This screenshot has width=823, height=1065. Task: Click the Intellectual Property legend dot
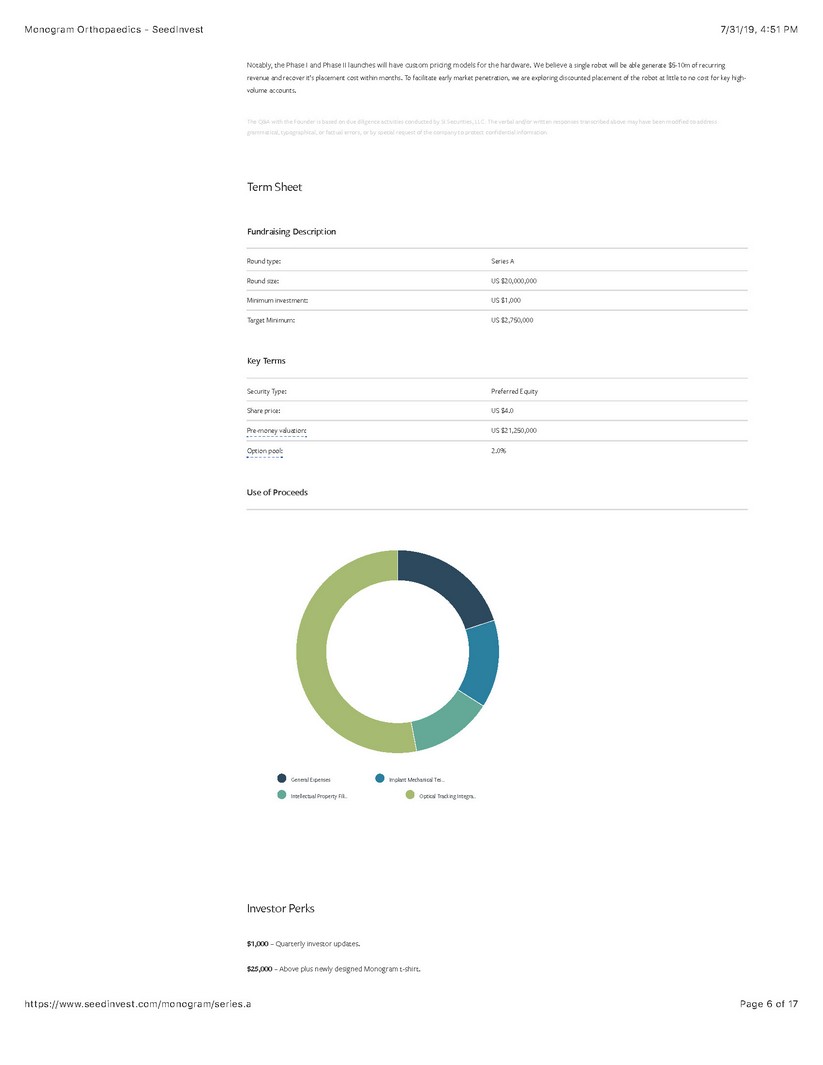[282, 796]
